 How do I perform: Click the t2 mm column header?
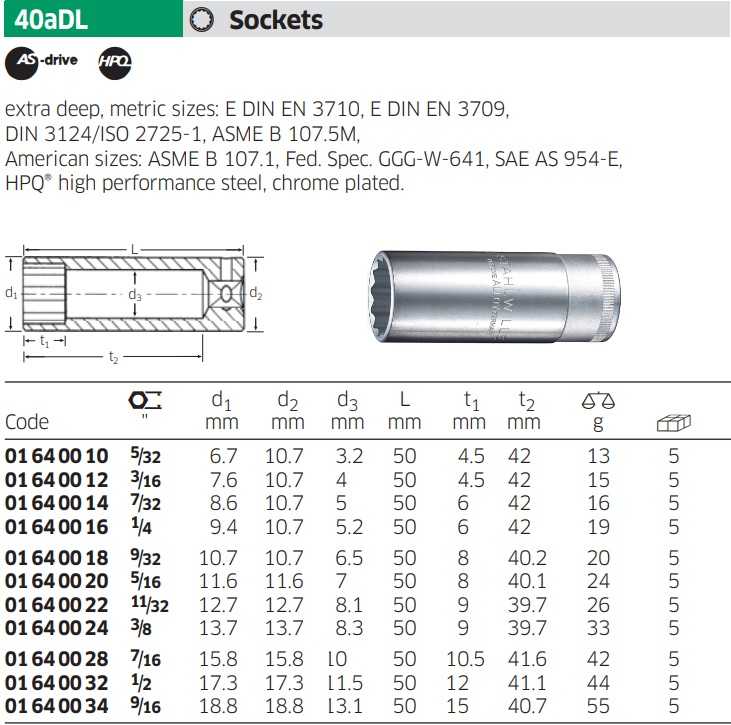pos(523,411)
